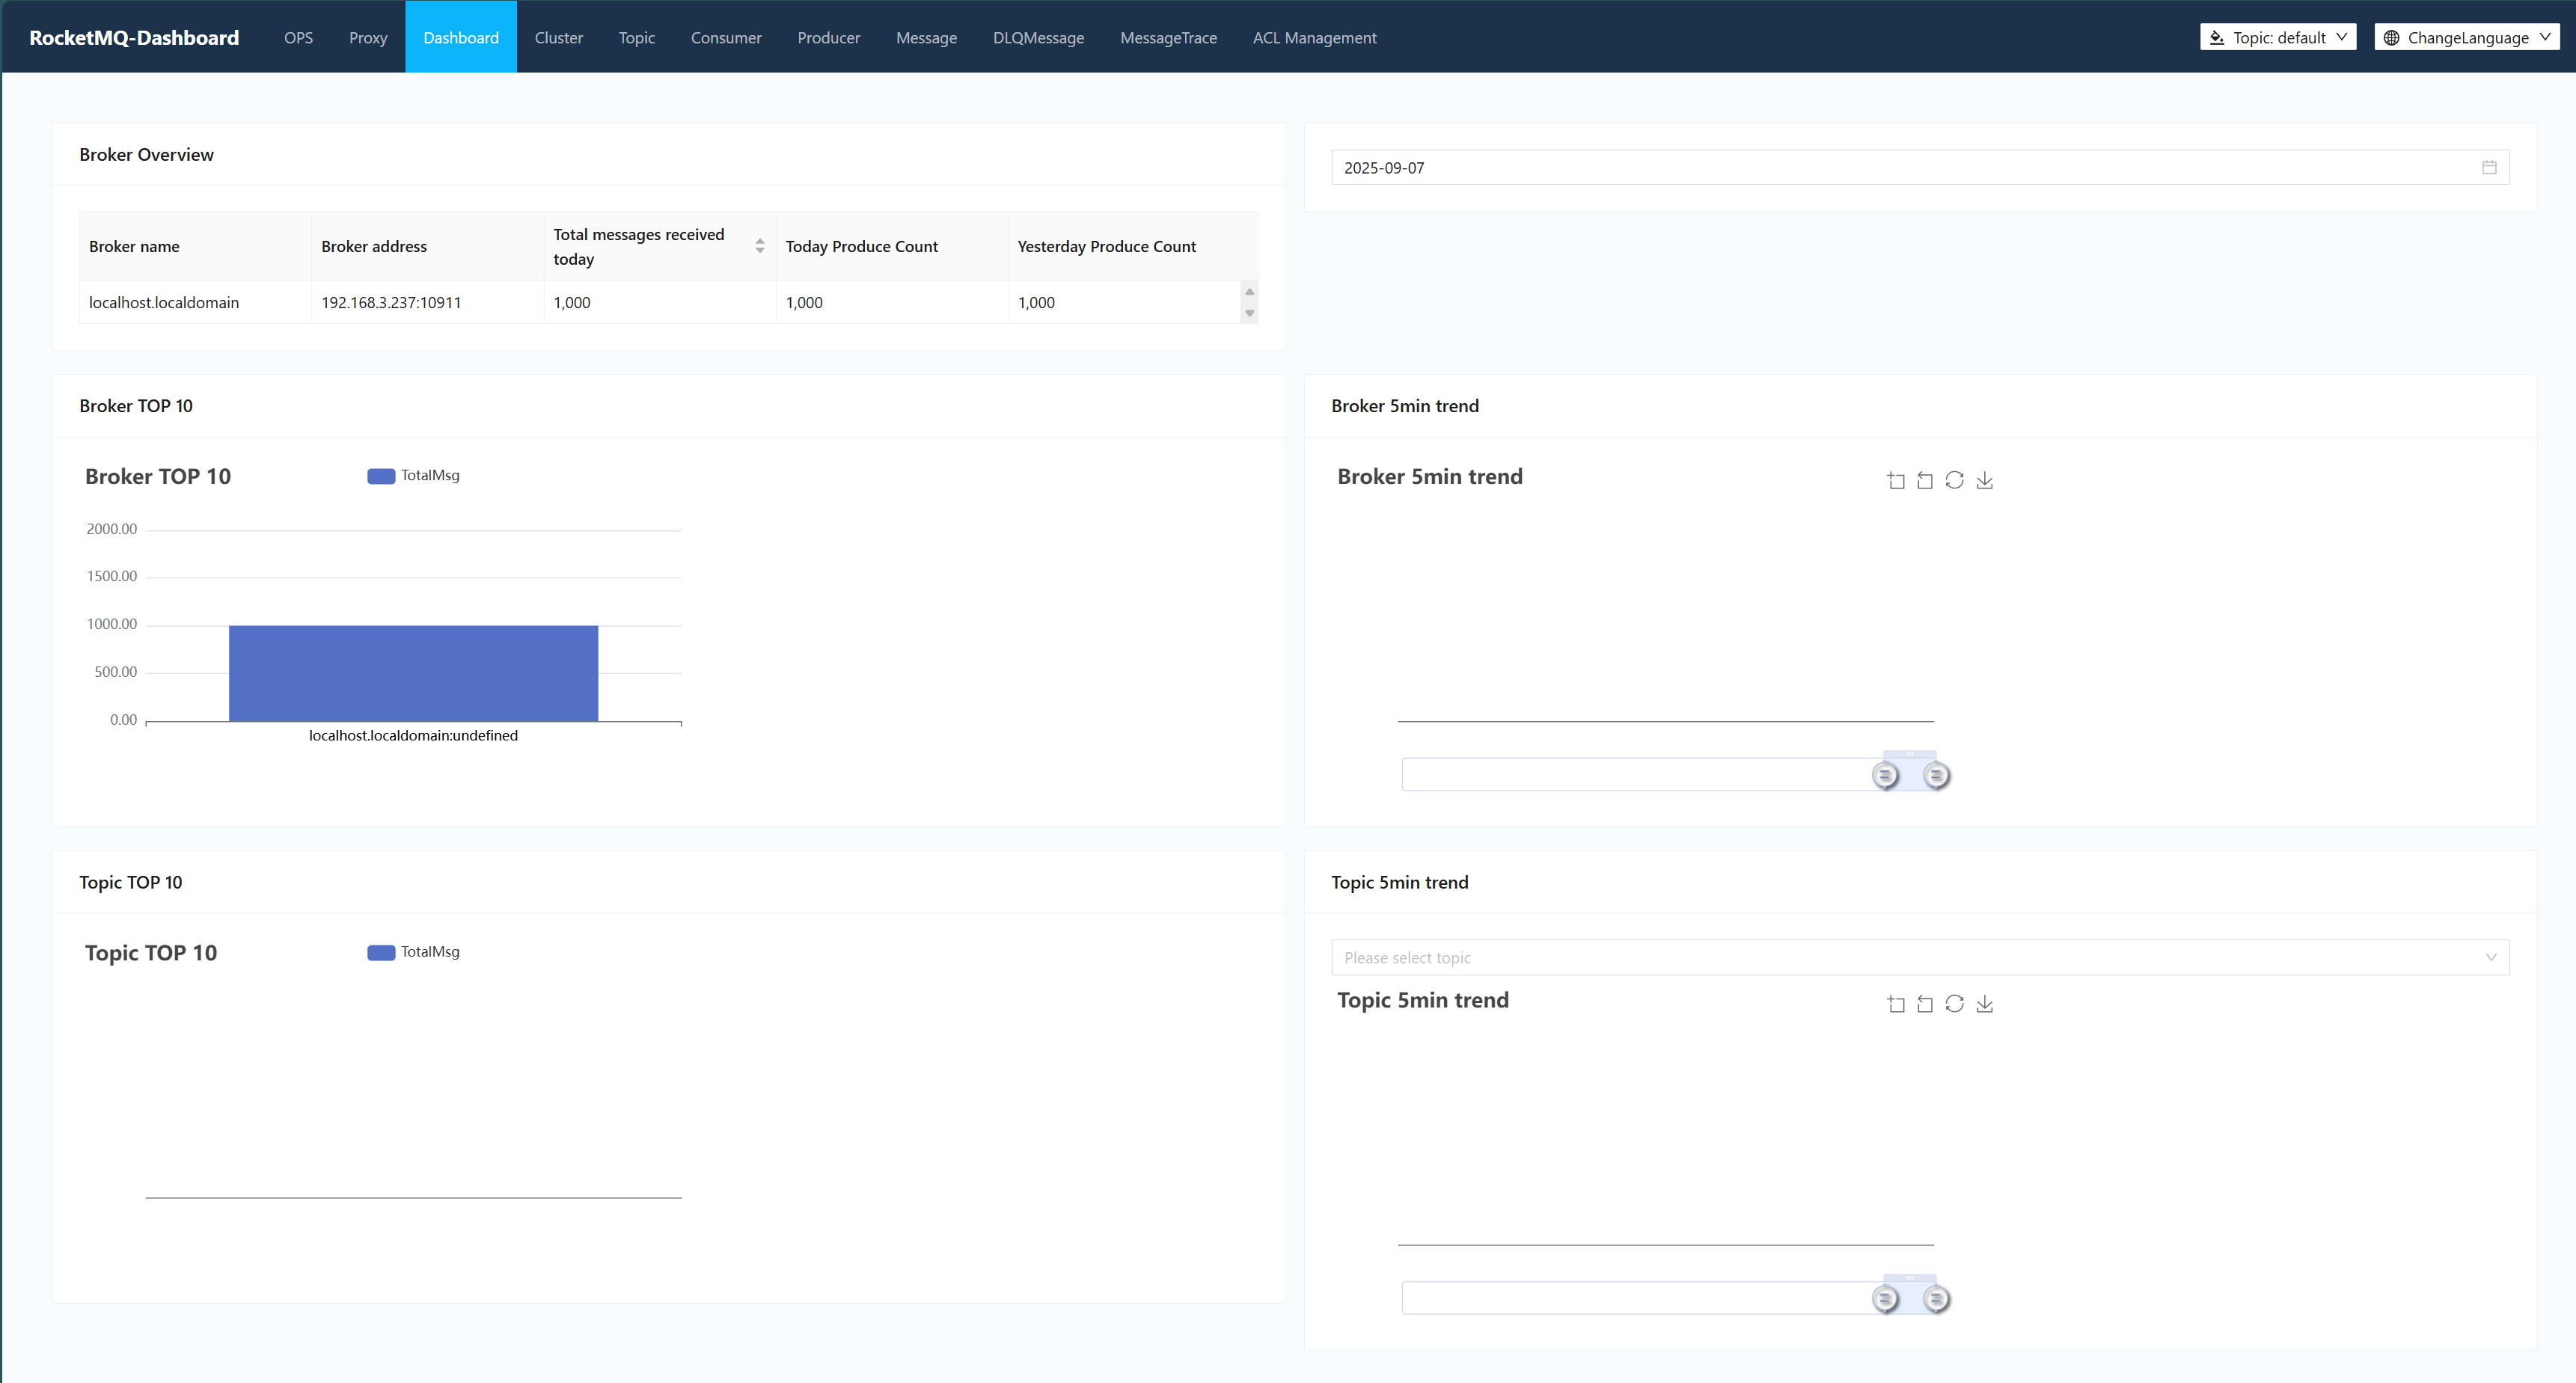Open the Please select topic dropdown

point(1919,957)
